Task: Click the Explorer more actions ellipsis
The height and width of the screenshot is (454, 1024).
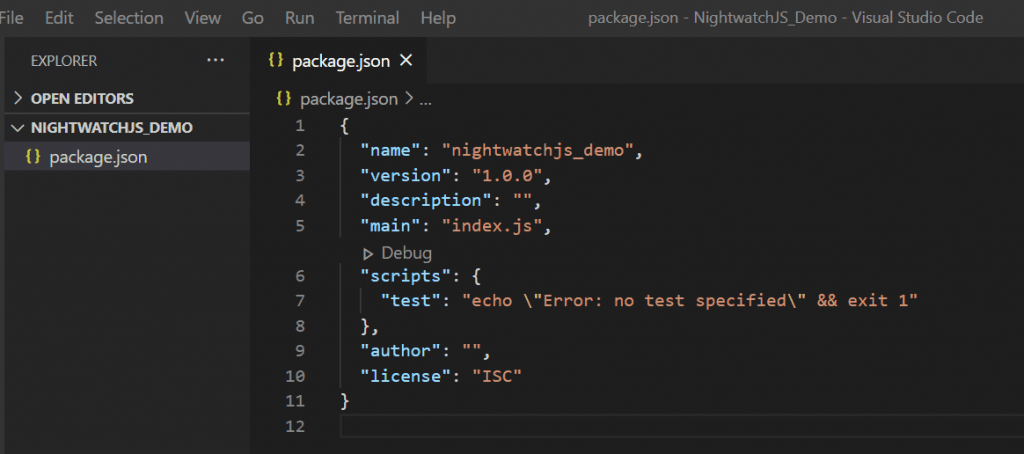Action: pyautogui.click(x=215, y=61)
